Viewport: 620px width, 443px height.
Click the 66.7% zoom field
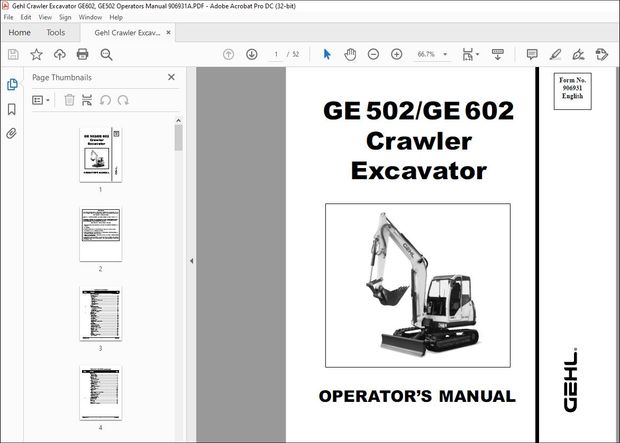coord(426,54)
